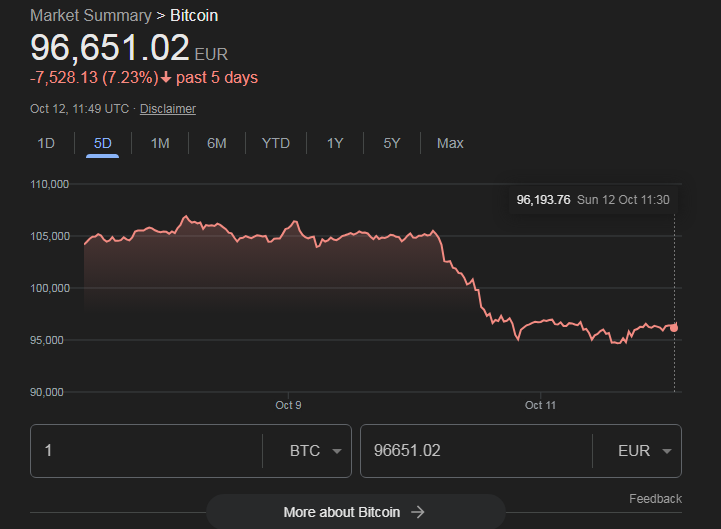Click the 90,000 y-axis label

click(x=46, y=392)
